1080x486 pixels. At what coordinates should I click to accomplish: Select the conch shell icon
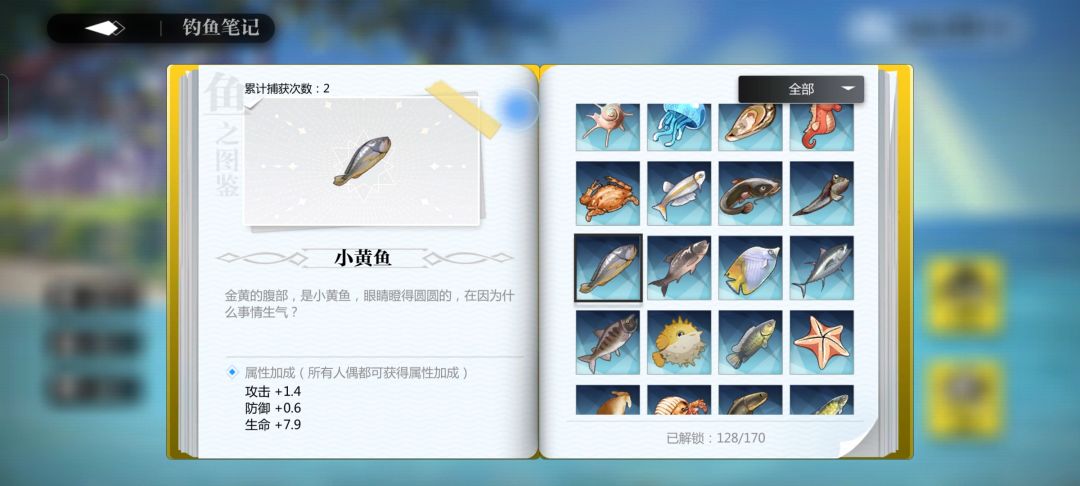(608, 127)
